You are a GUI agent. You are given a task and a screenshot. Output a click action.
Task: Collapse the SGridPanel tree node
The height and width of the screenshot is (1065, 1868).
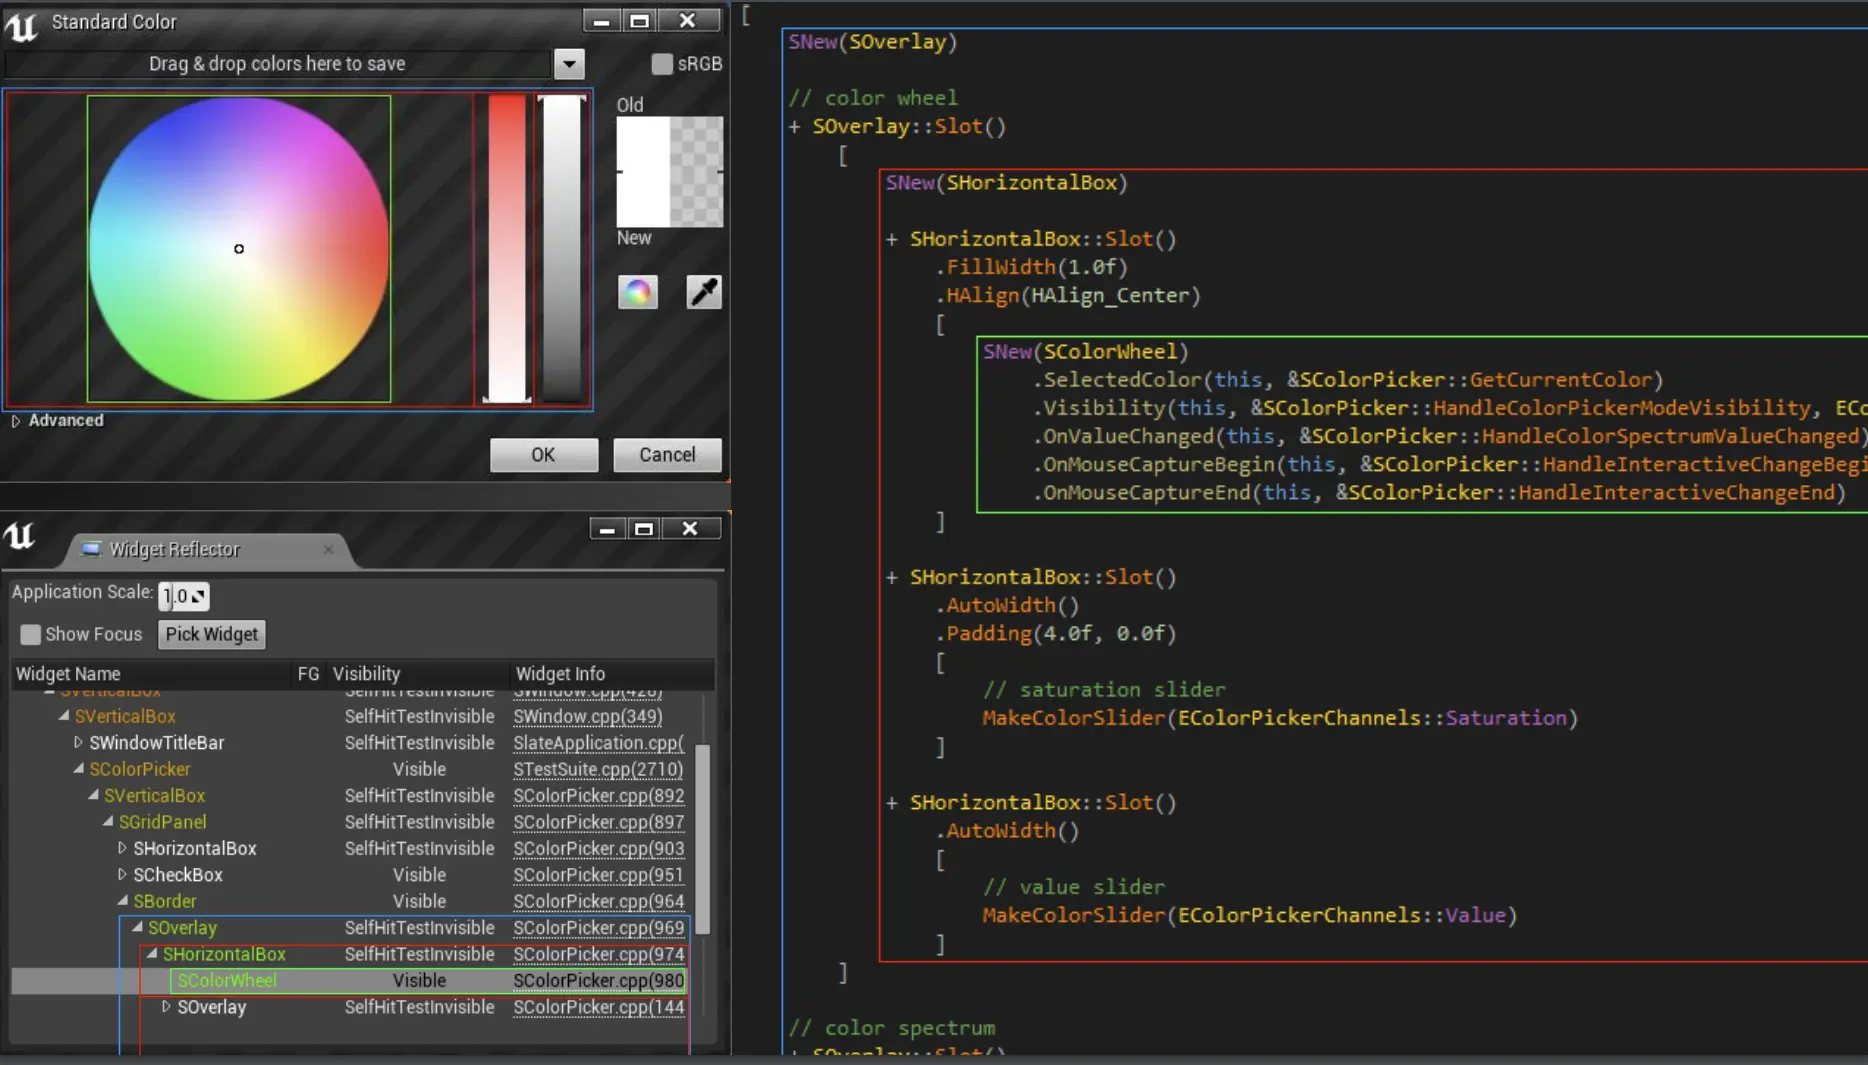coord(108,821)
